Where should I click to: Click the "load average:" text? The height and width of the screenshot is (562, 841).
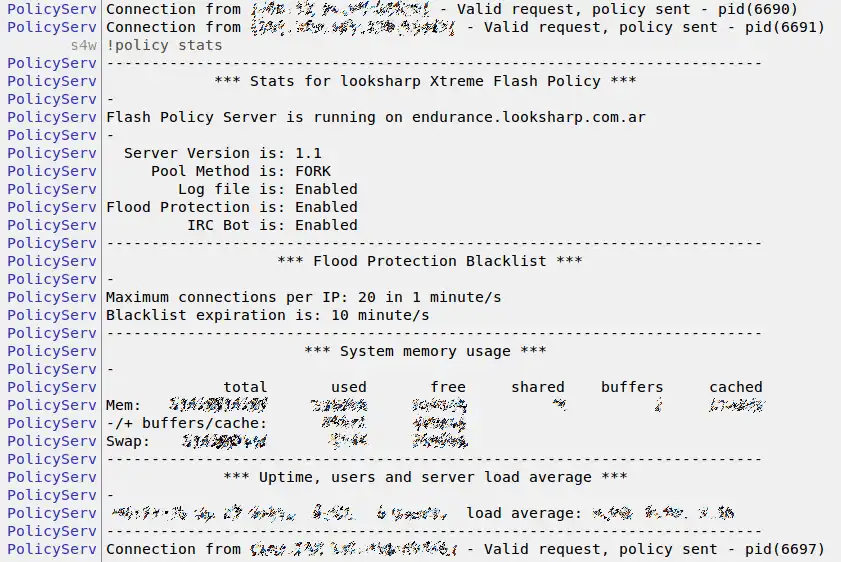[524, 513]
